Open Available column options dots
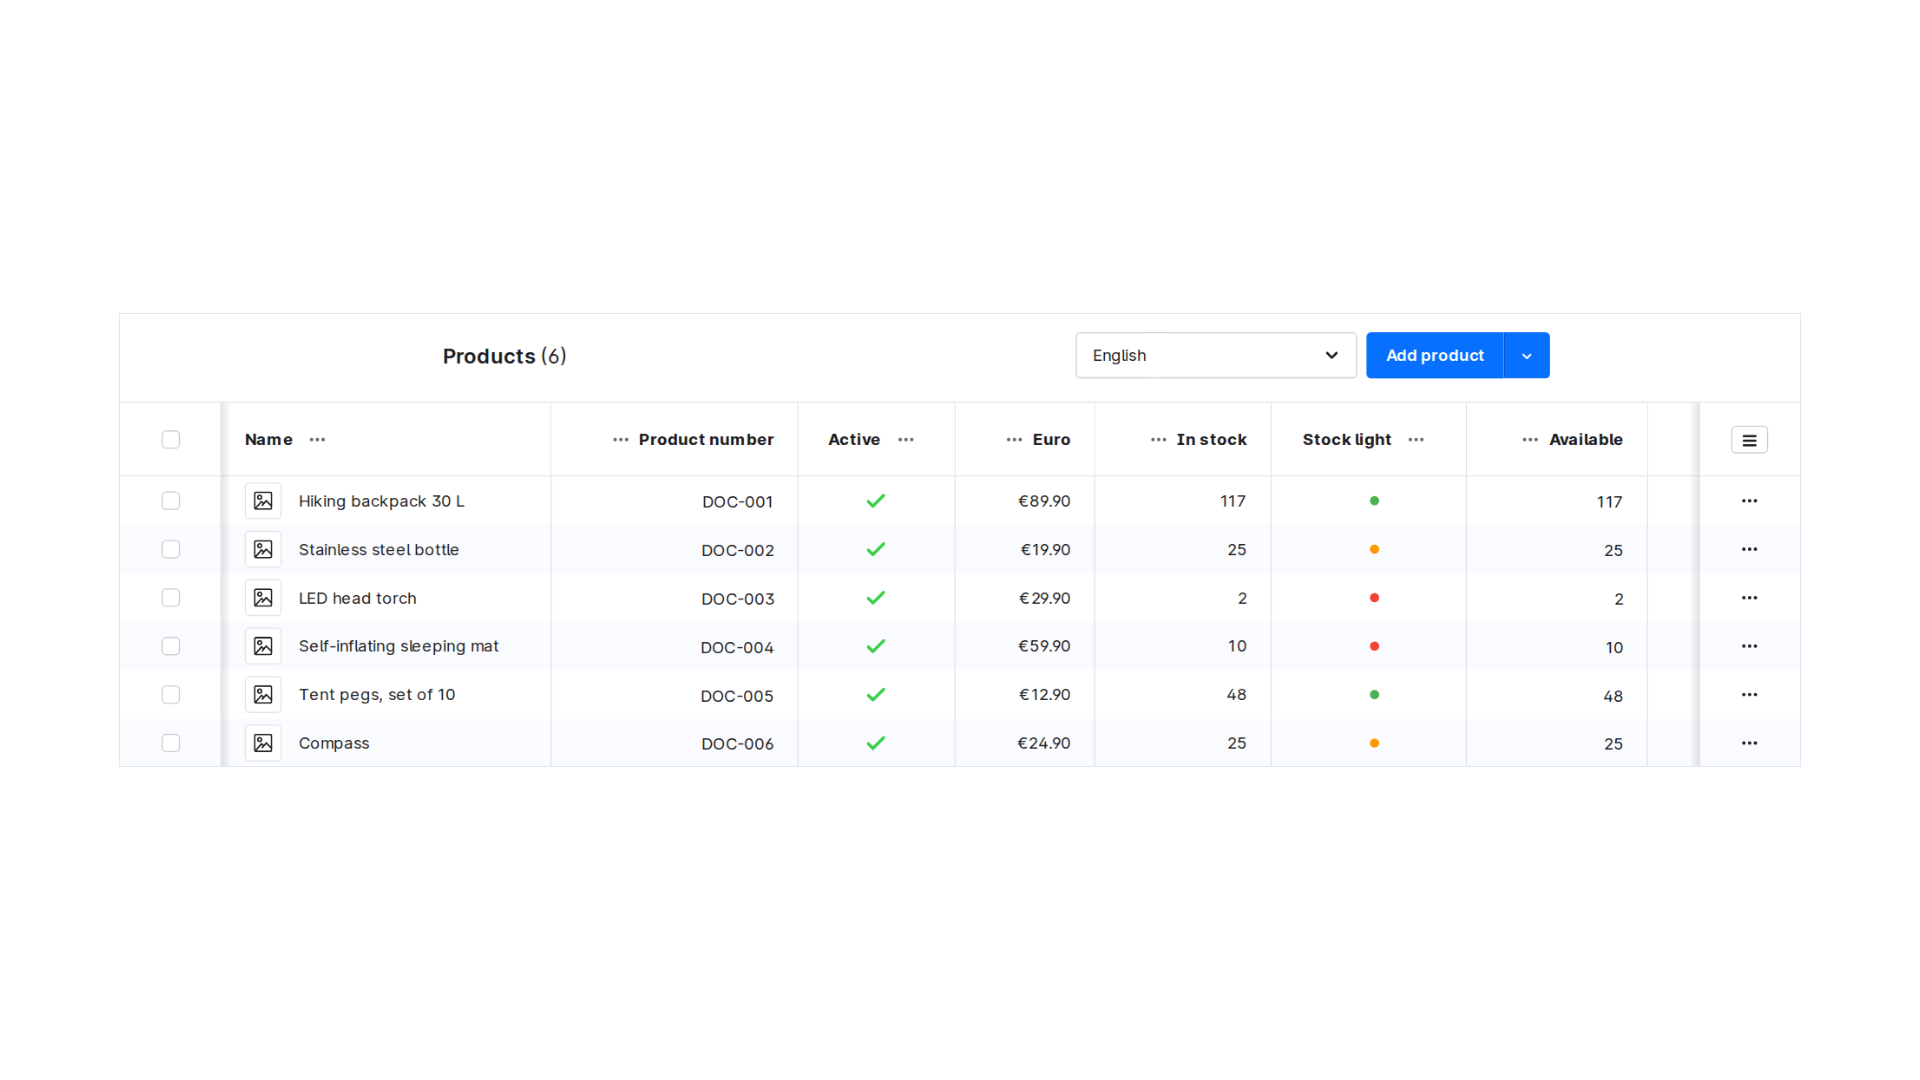 coord(1530,440)
